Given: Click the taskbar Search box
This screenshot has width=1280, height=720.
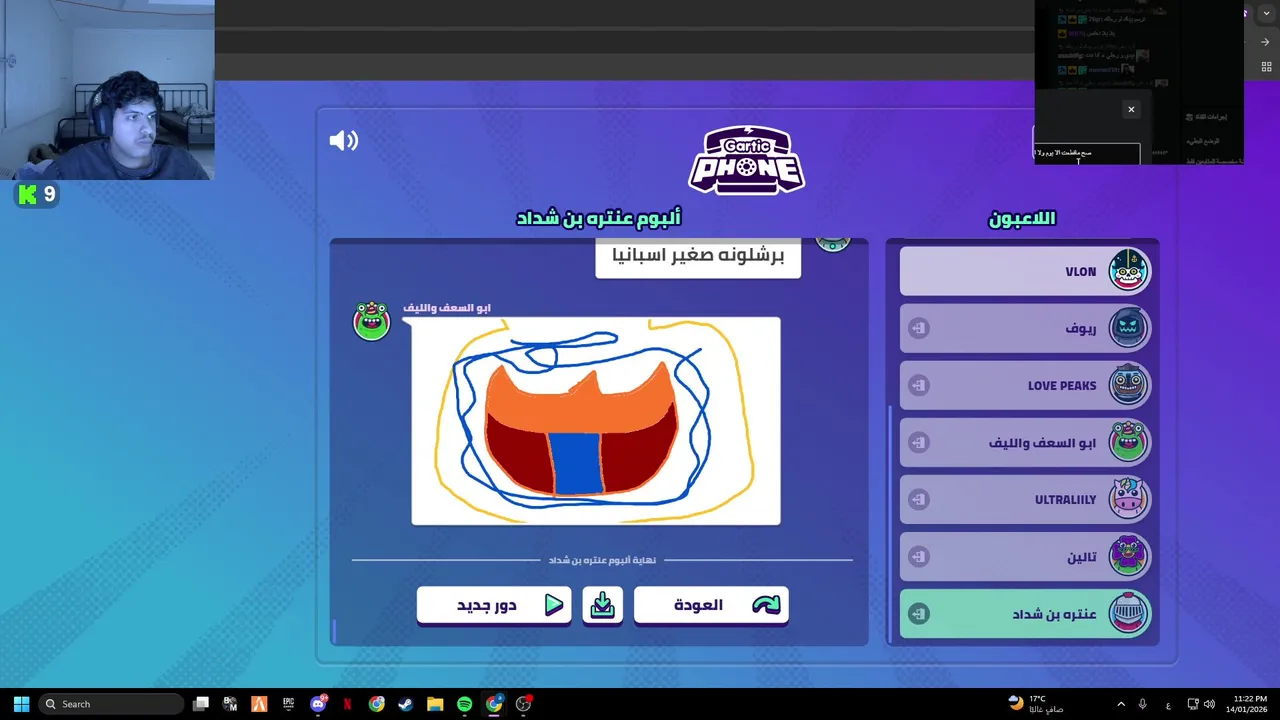Looking at the screenshot, I should coord(111,704).
